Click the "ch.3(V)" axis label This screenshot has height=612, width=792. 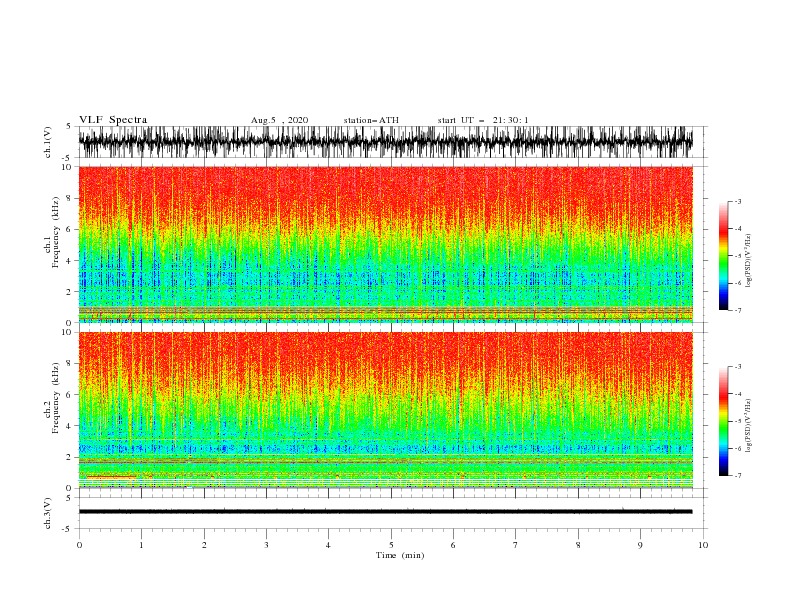(x=47, y=513)
